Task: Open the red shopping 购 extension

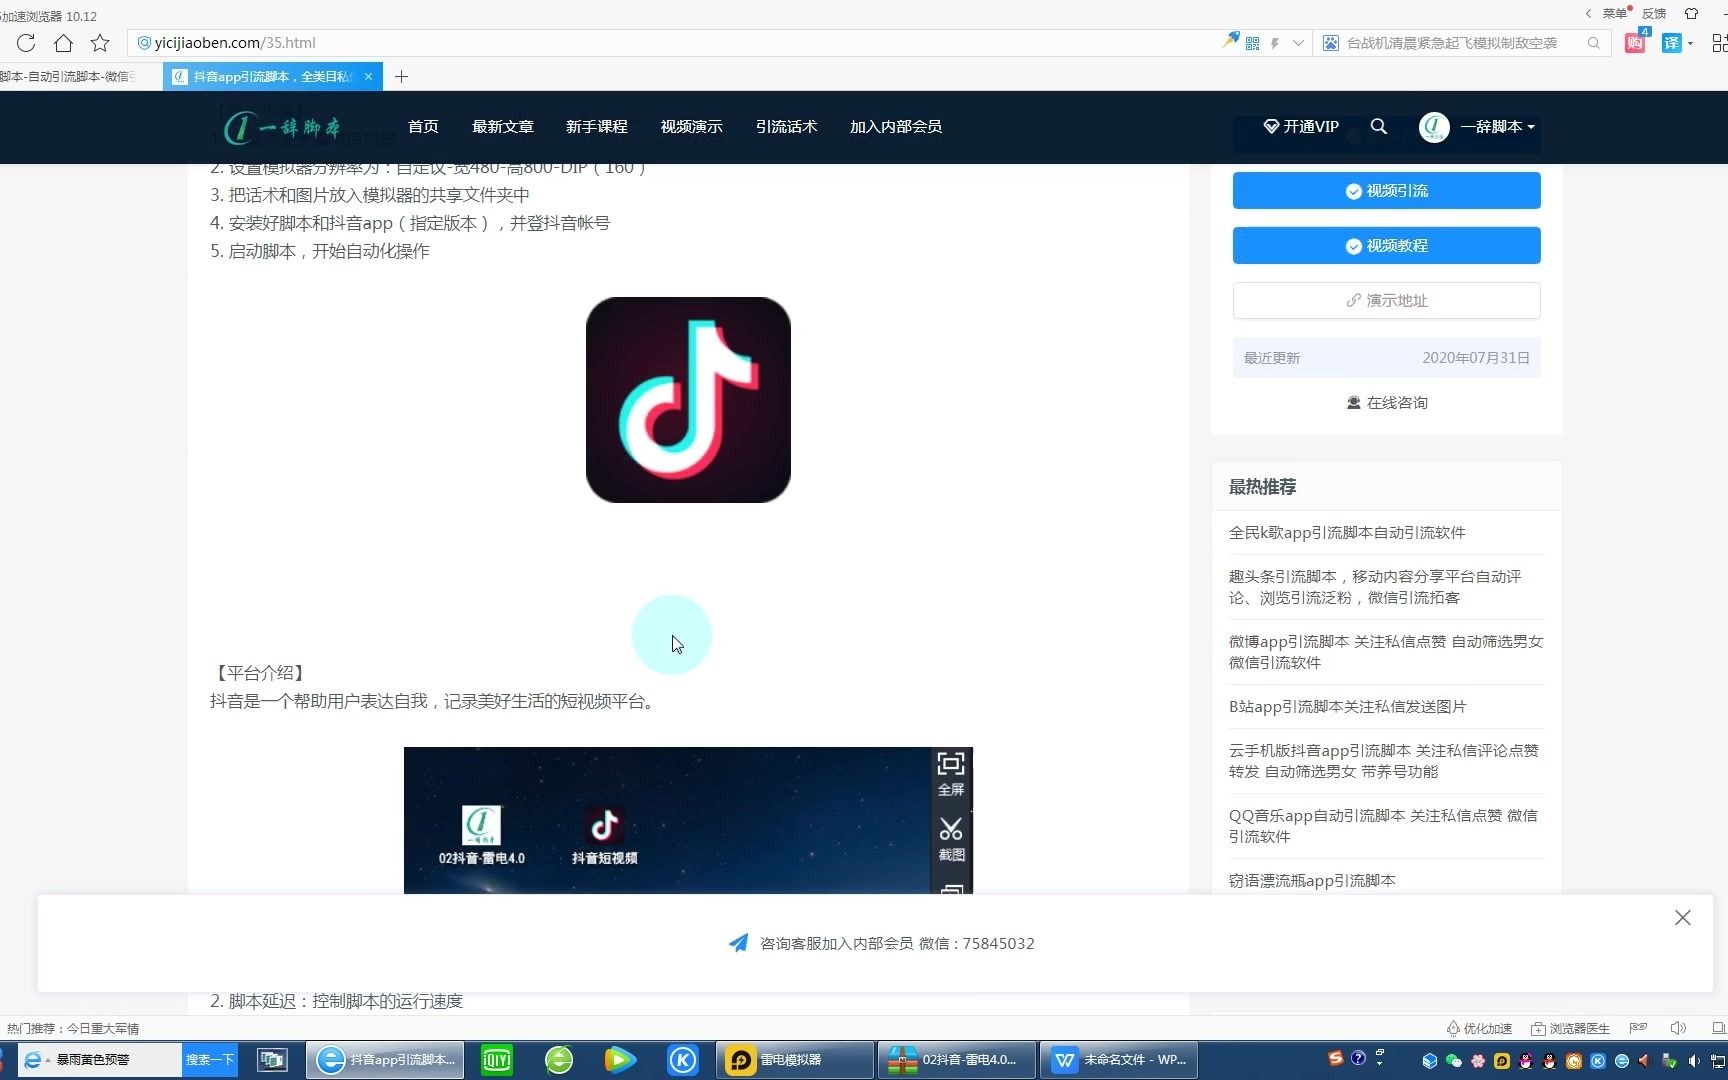Action: pos(1636,43)
